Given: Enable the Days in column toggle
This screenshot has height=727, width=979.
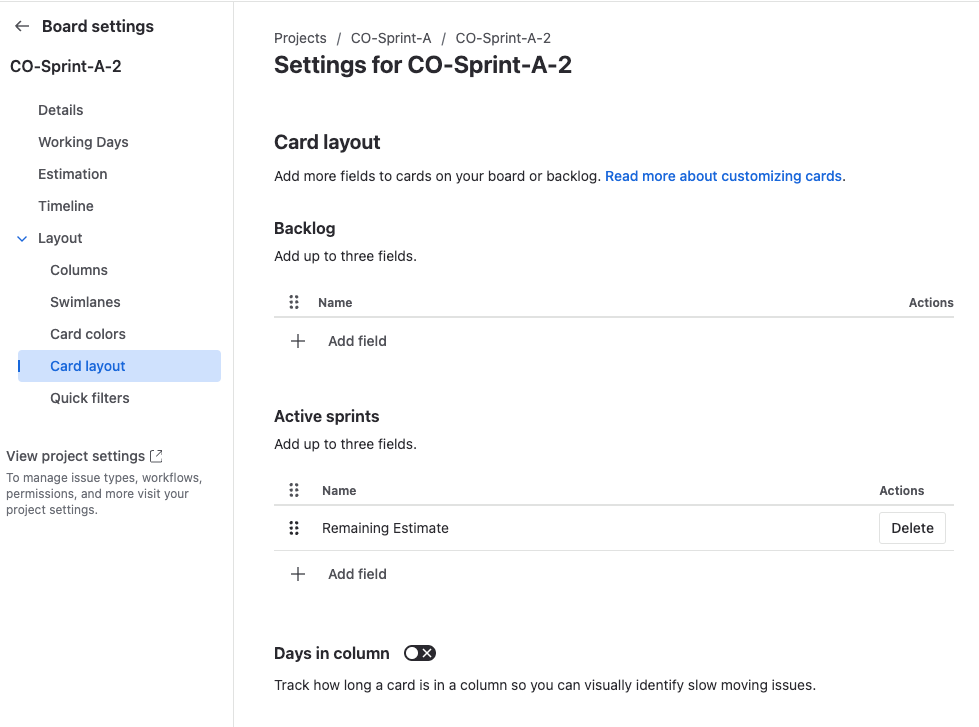Looking at the screenshot, I should click(x=419, y=653).
